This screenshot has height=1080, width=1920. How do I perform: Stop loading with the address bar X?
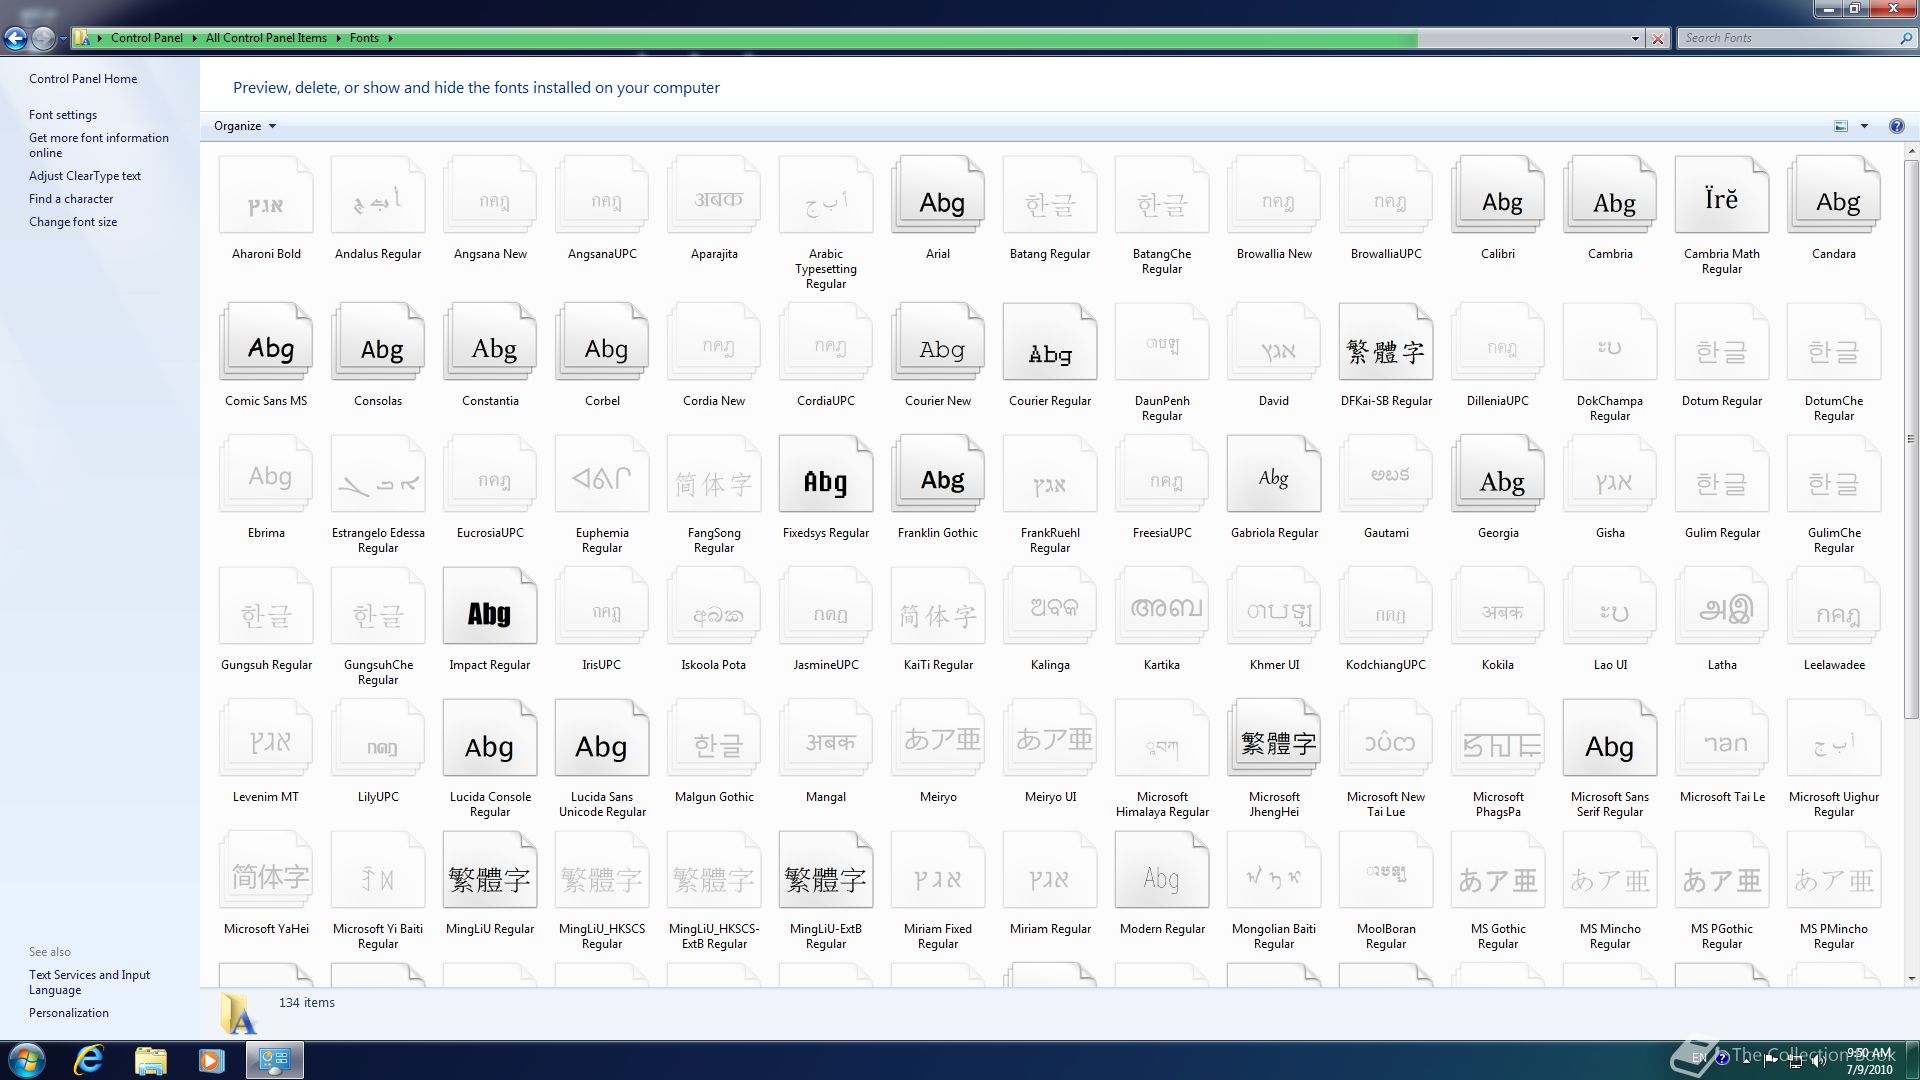tap(1658, 38)
